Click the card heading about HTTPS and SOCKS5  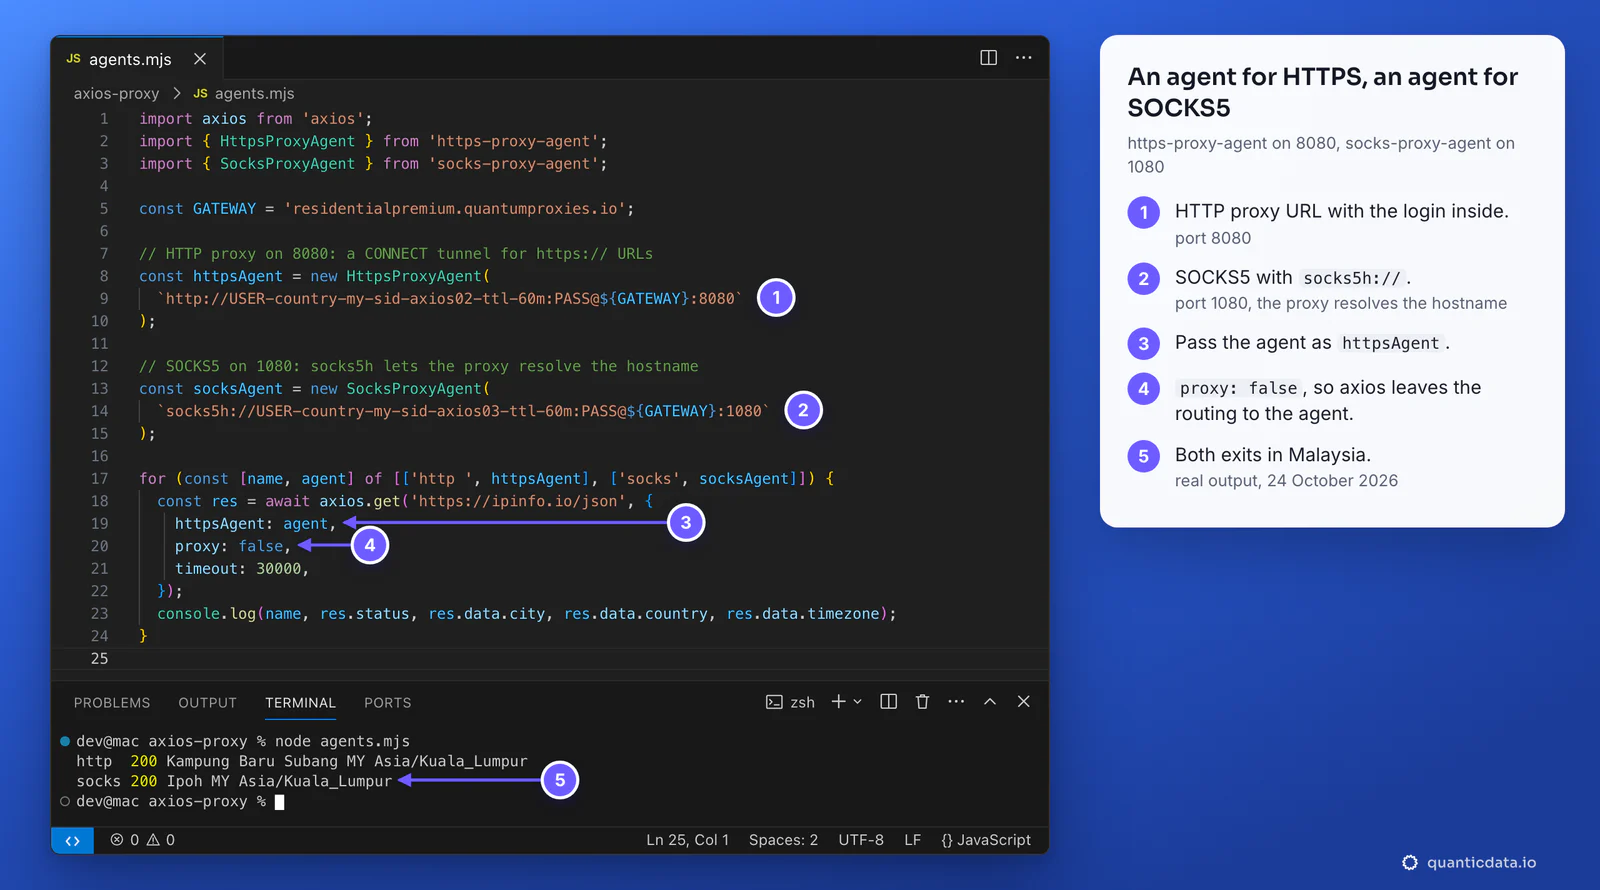point(1322,92)
